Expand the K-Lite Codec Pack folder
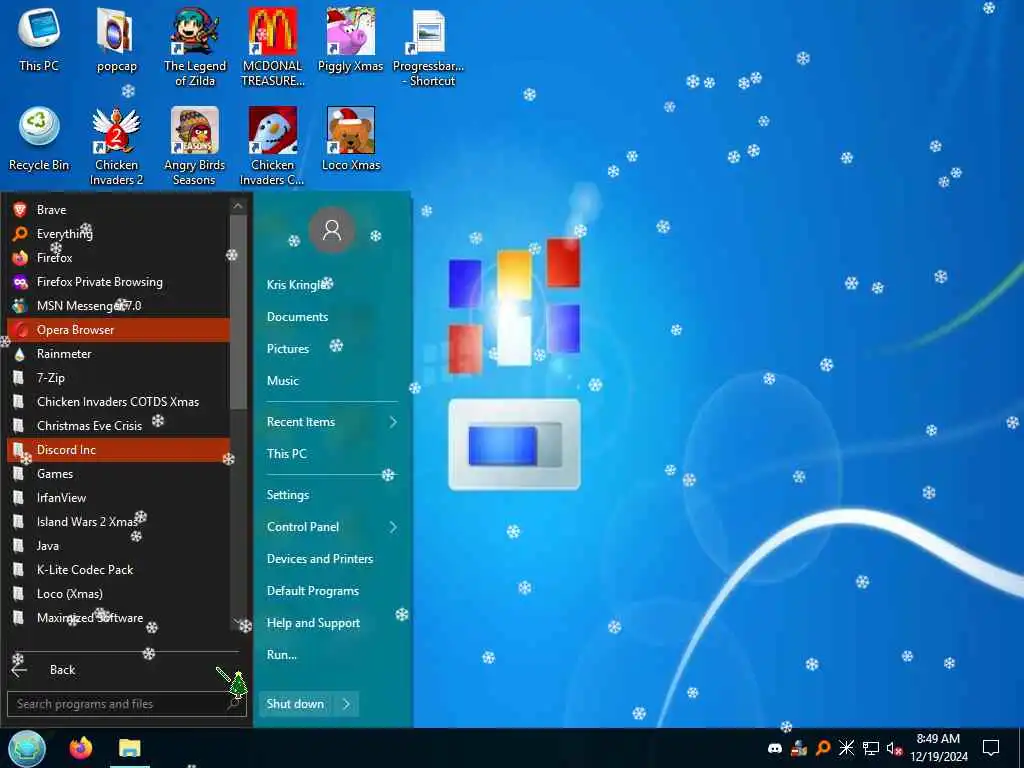Screen dimensions: 1024x768 (118, 569)
